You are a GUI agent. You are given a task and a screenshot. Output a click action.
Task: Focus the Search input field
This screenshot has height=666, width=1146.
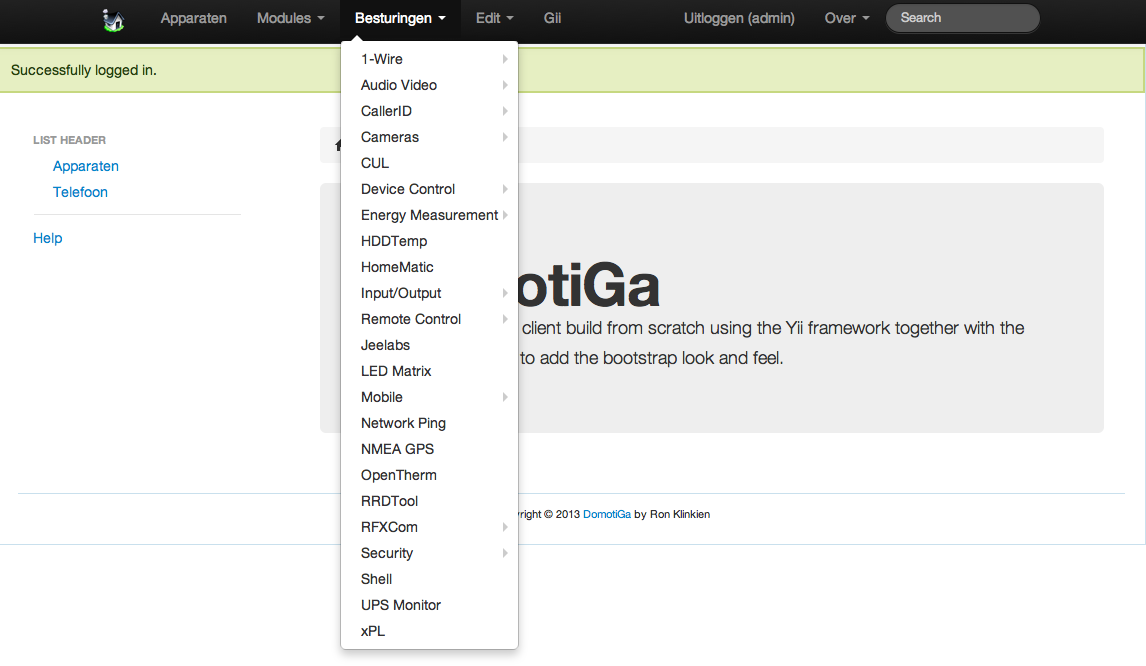point(962,18)
